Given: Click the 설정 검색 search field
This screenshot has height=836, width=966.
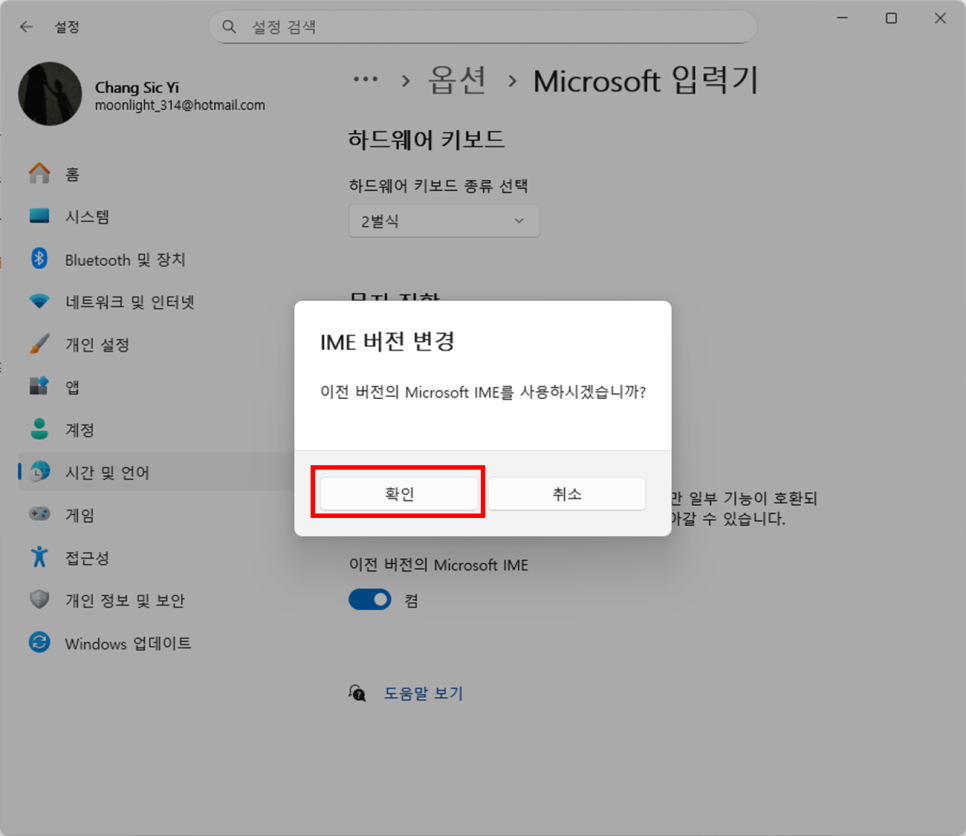Looking at the screenshot, I should 483,26.
